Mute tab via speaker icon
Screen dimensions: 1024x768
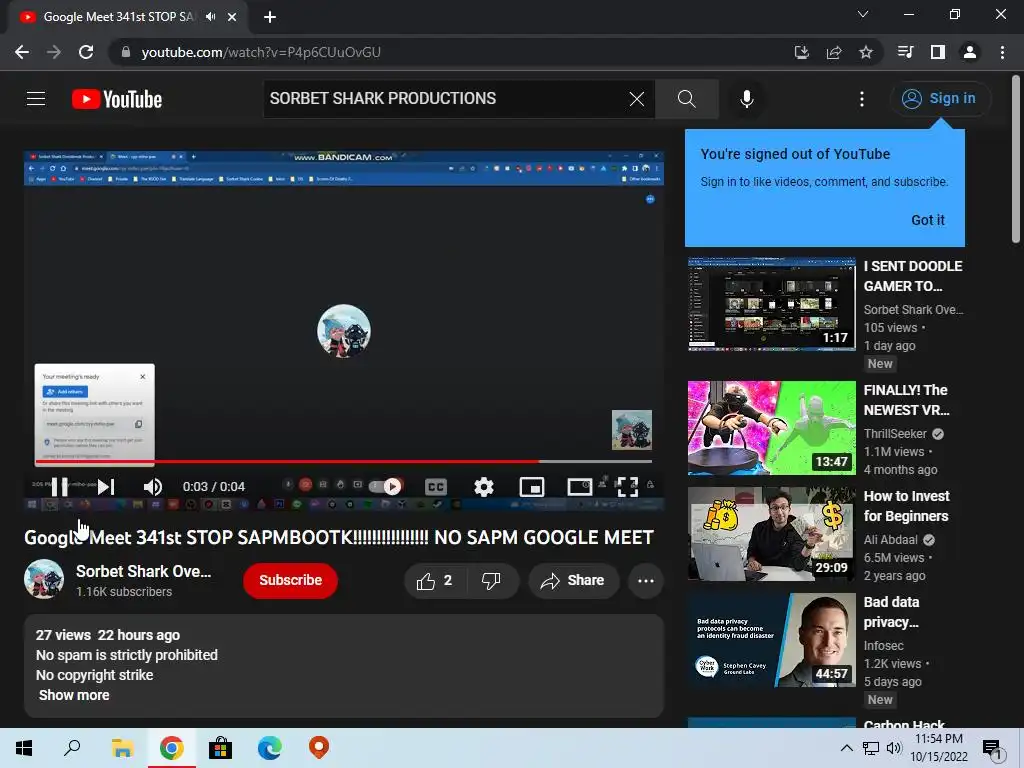point(210,17)
